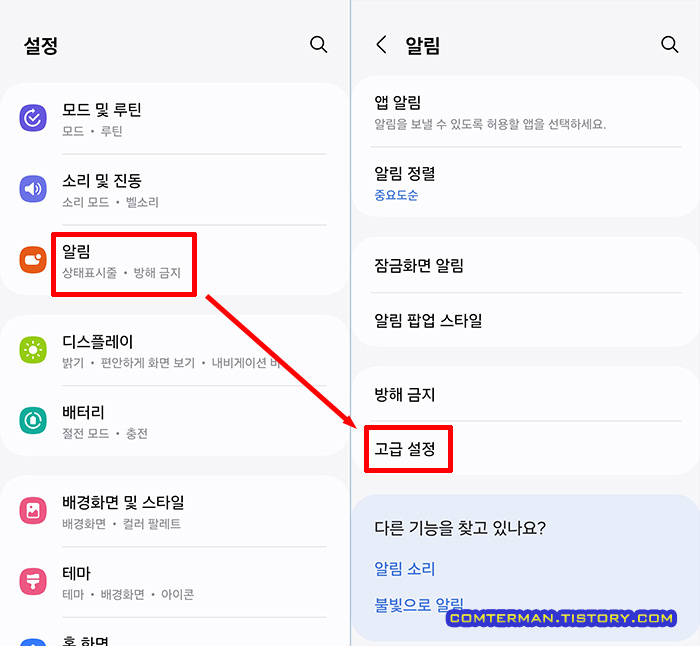This screenshot has height=646, width=700.
Task: Tap the green 디스플레이 sun icon
Action: click(x=33, y=350)
